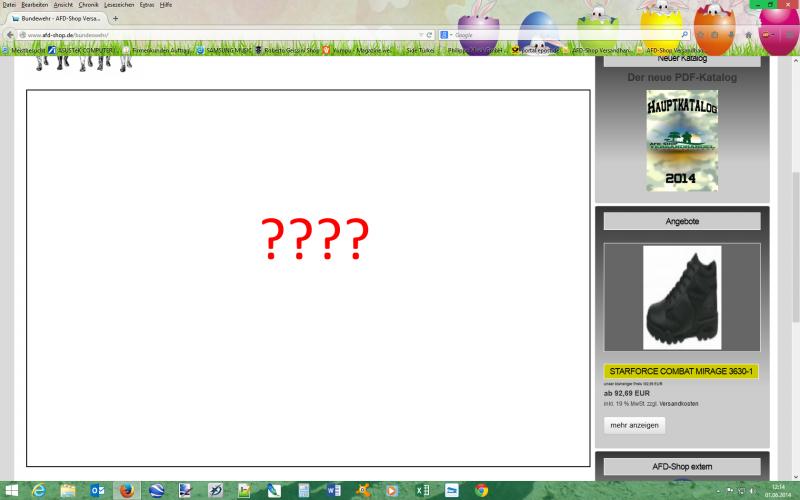This screenshot has height=500, width=800.
Task: Open the Lesezeichen menu
Action: [x=118, y=4]
